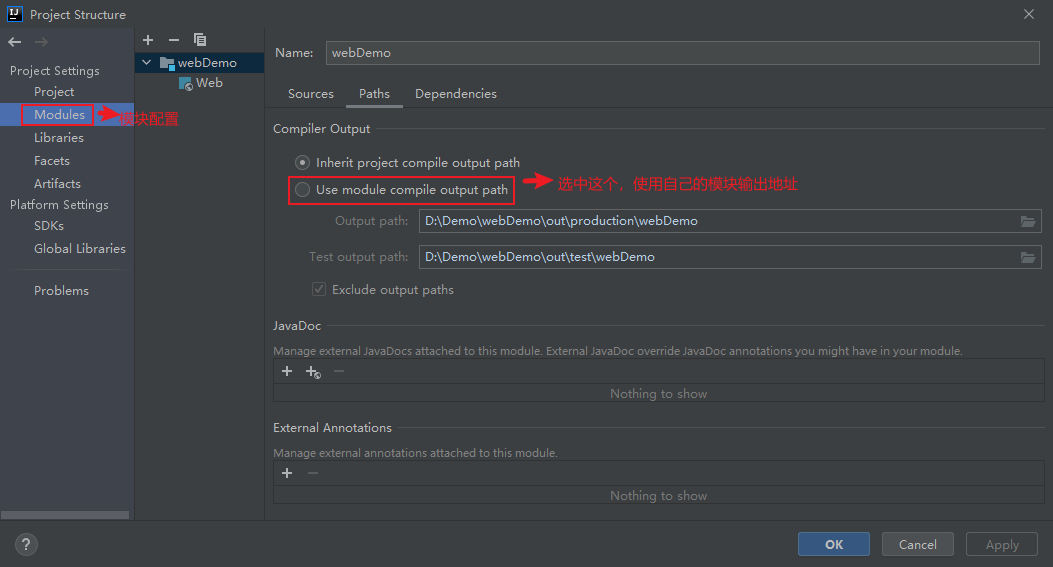Open help with question mark icon
1053x567 pixels.
[26, 545]
